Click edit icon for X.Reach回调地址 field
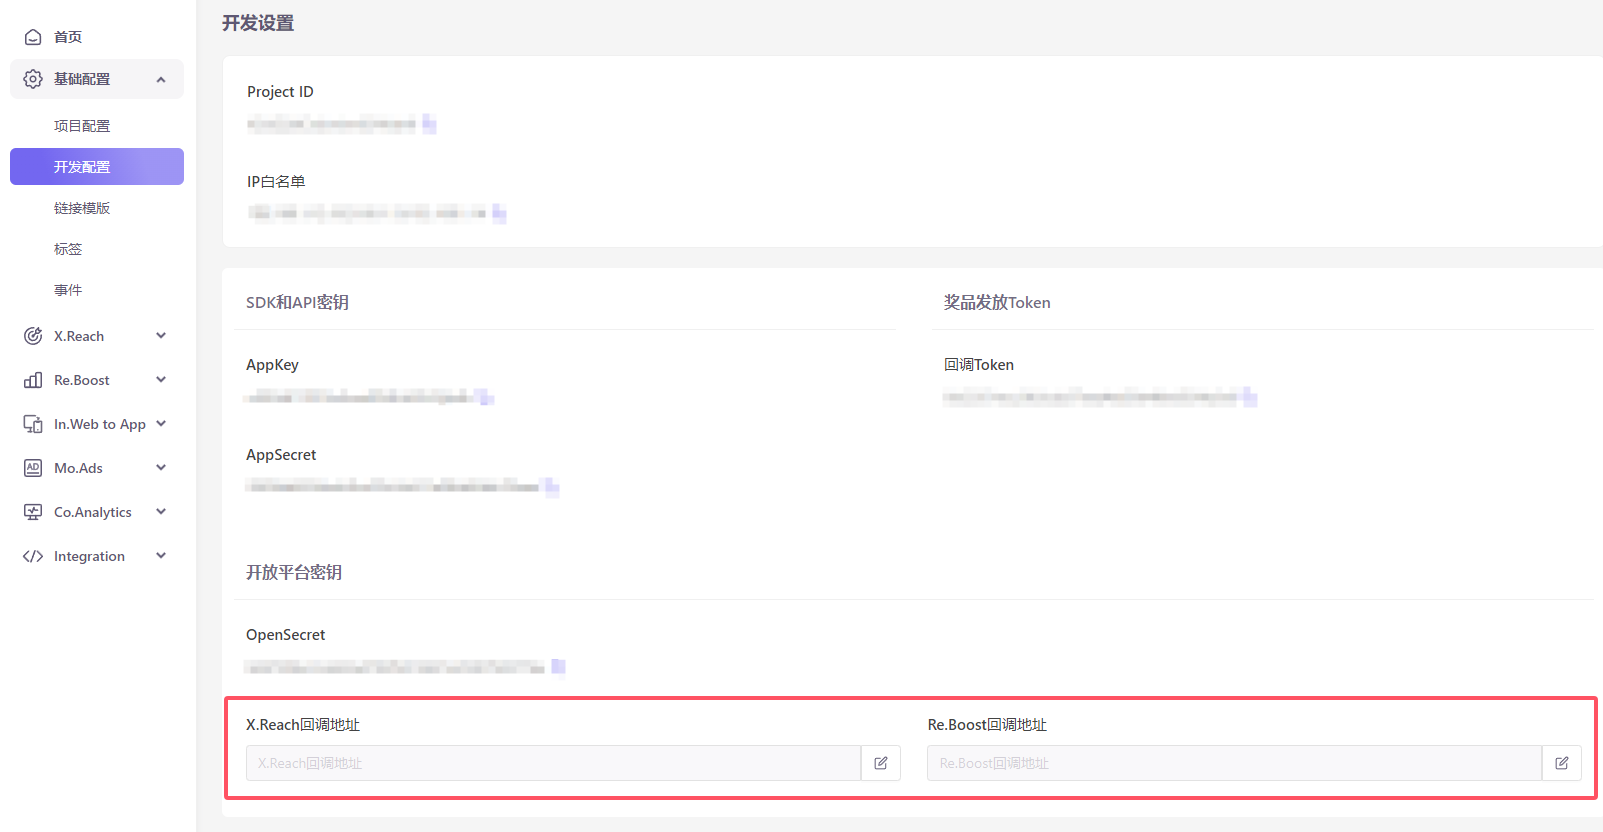 tap(880, 763)
